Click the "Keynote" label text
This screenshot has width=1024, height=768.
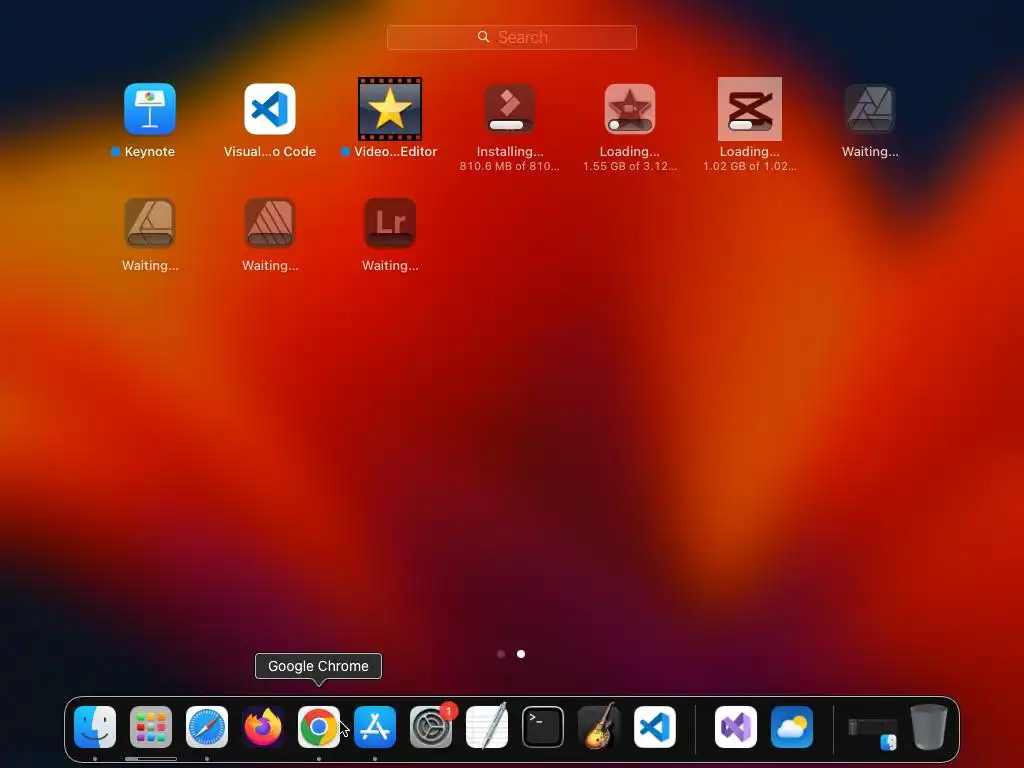click(150, 152)
